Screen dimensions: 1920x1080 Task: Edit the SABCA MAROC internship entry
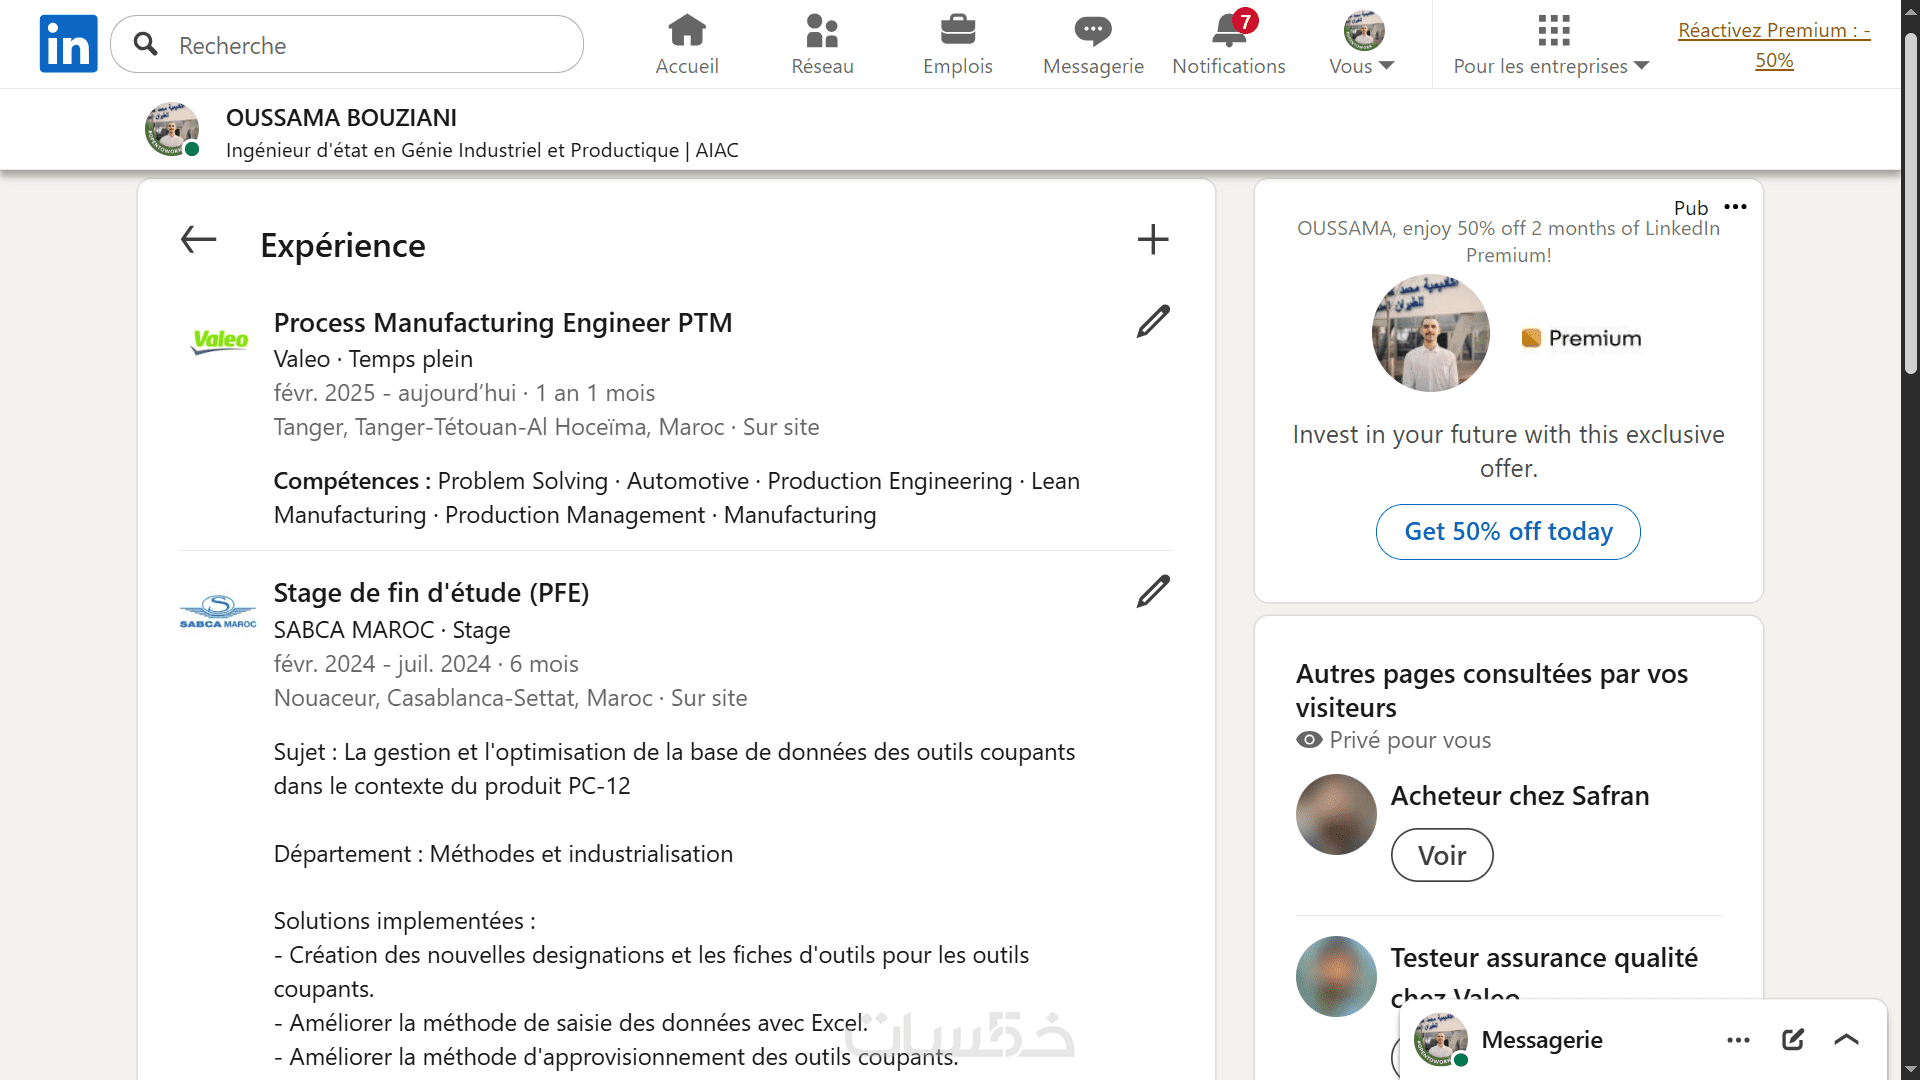pos(1152,592)
